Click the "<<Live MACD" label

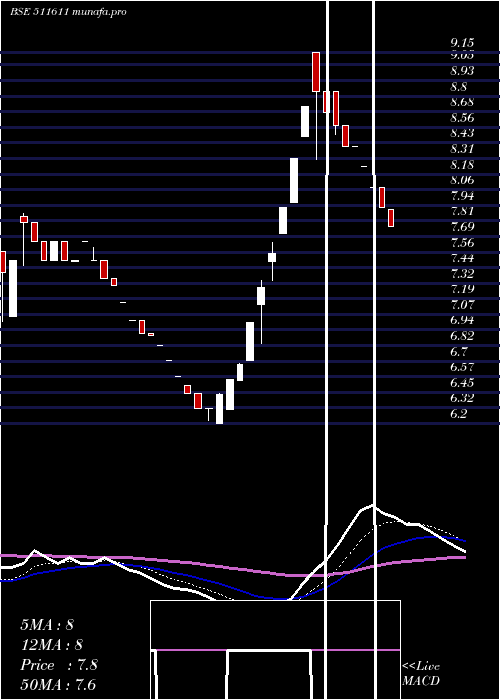pyautogui.click(x=421, y=674)
